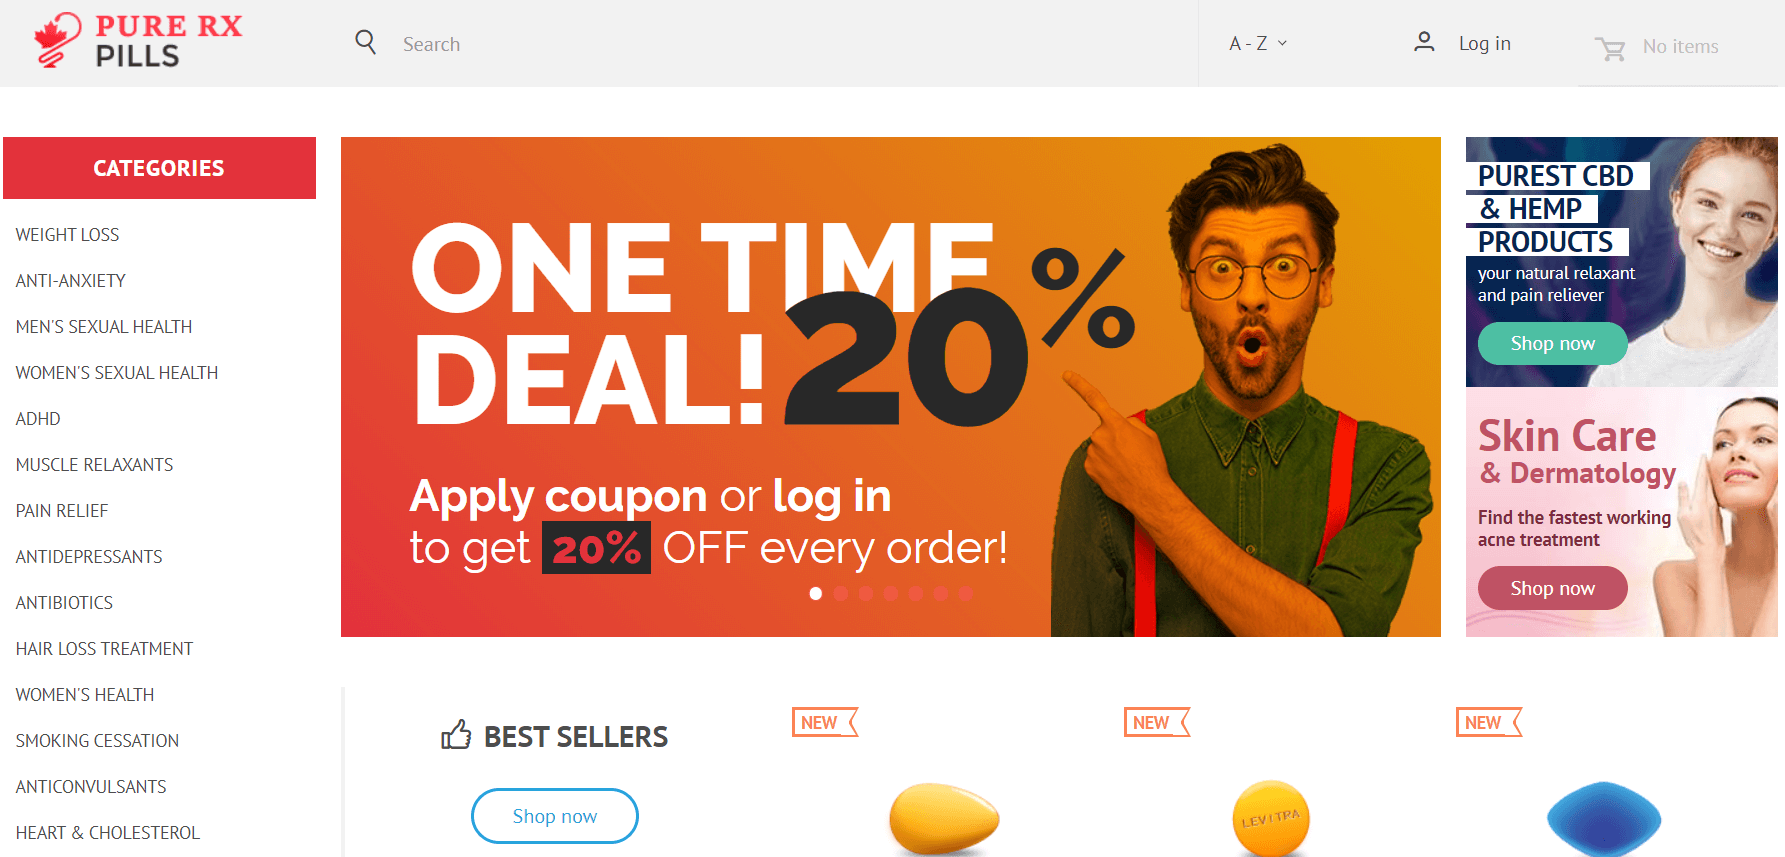Click the Pure RX Pills logo
1785x857 pixels.
click(138, 41)
